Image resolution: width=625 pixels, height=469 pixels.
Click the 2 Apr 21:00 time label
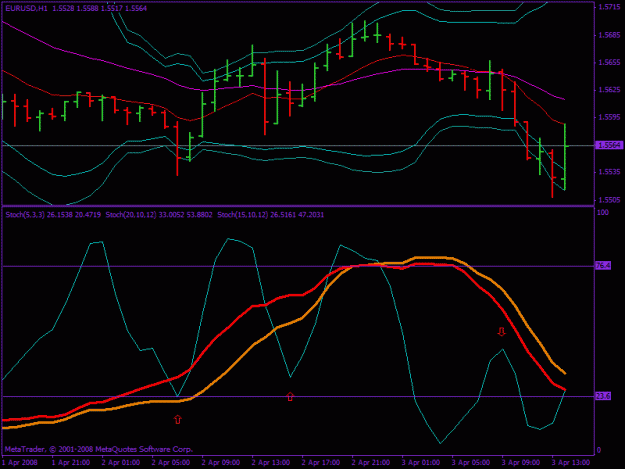[371, 463]
